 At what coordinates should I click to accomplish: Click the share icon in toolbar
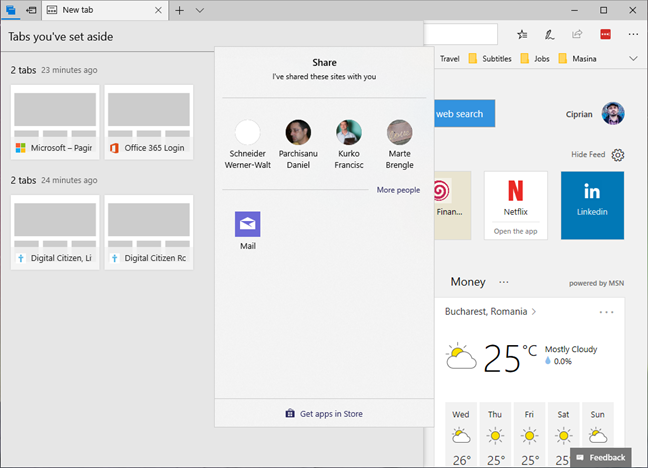(577, 34)
